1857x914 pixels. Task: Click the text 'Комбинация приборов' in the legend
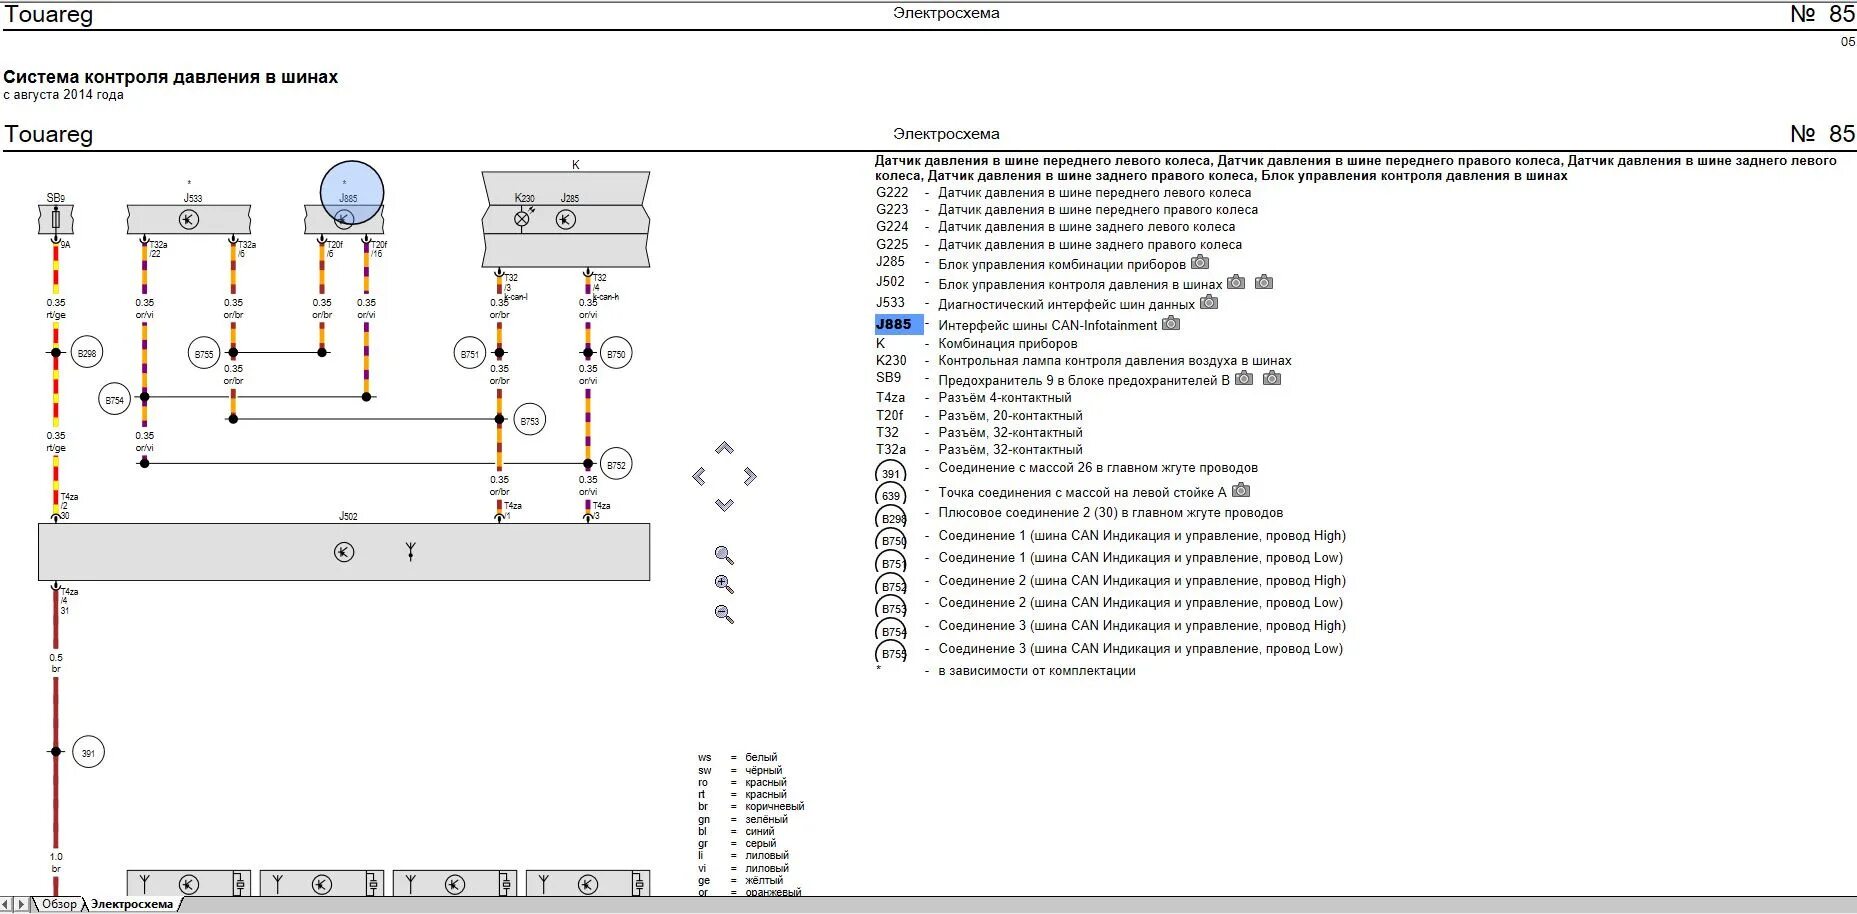point(1007,344)
